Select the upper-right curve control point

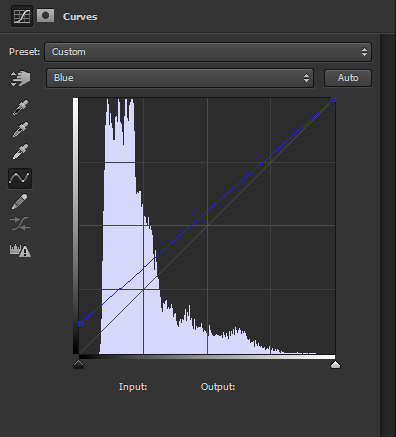(333, 99)
